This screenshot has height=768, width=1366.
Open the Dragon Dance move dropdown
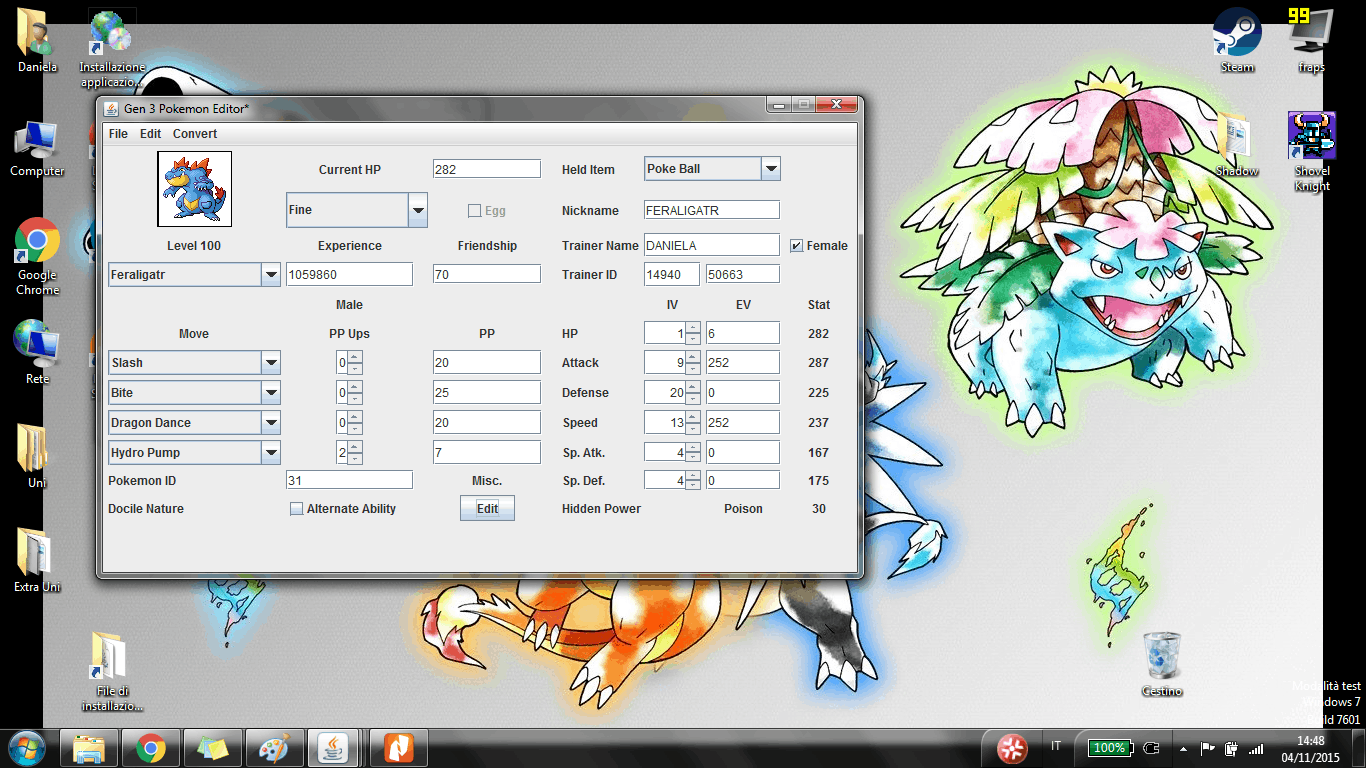tap(270, 423)
